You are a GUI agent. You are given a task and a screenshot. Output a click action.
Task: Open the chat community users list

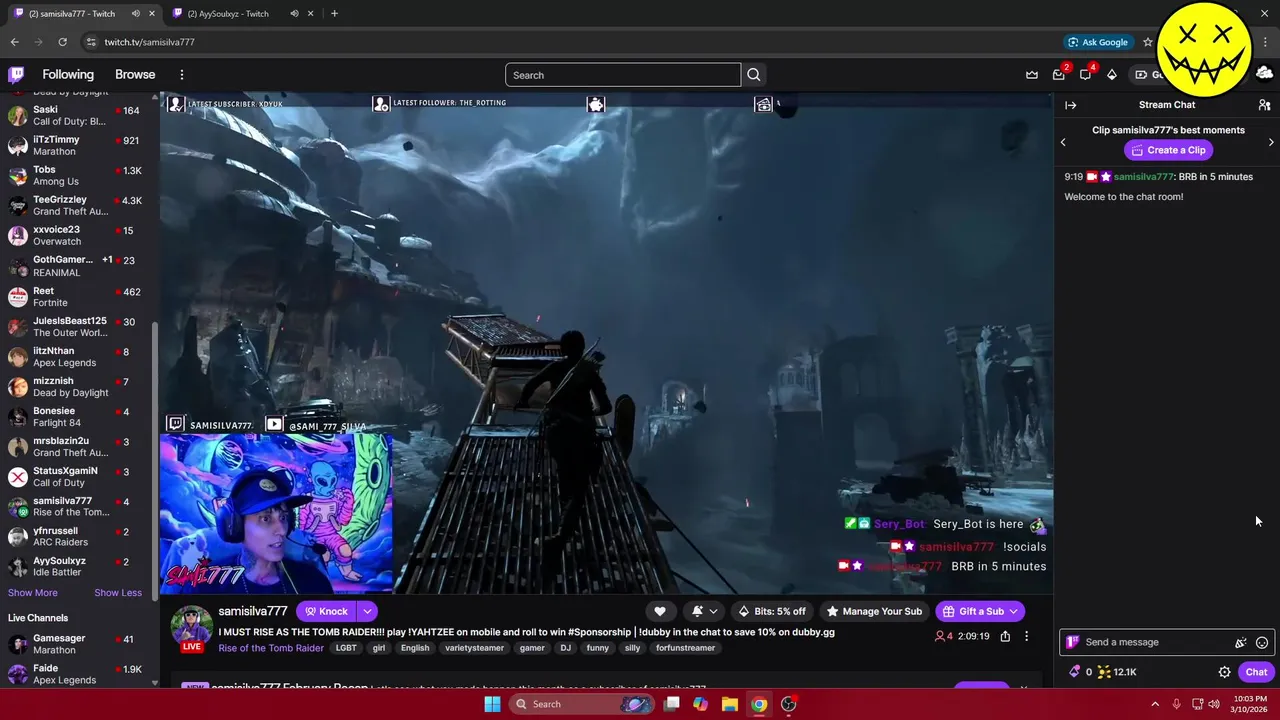coord(1264,105)
